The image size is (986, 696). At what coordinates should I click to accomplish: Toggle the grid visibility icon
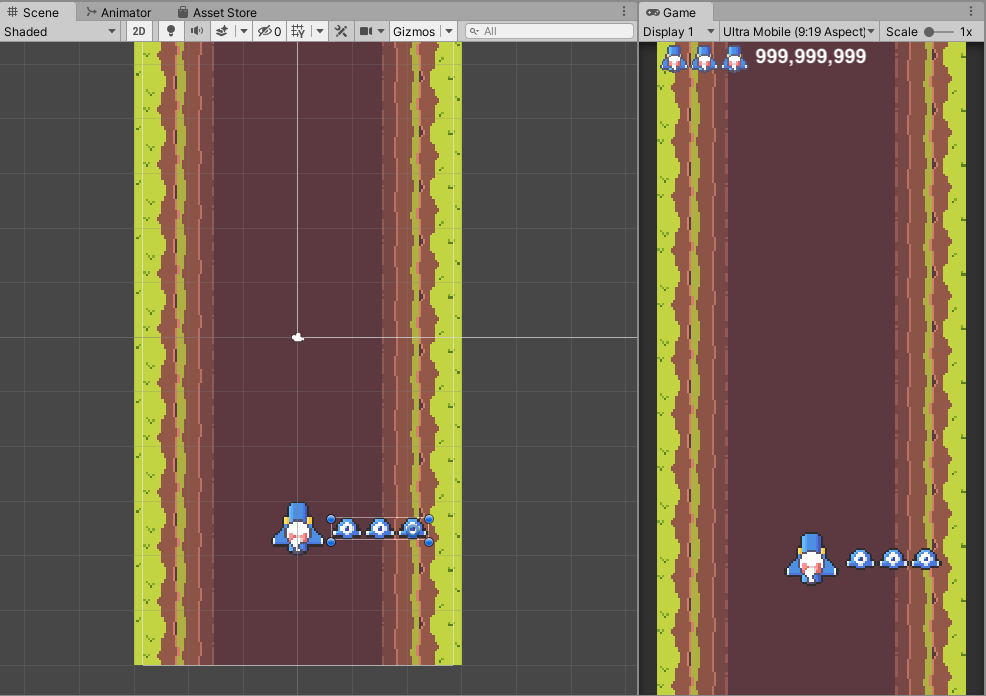[x=299, y=31]
